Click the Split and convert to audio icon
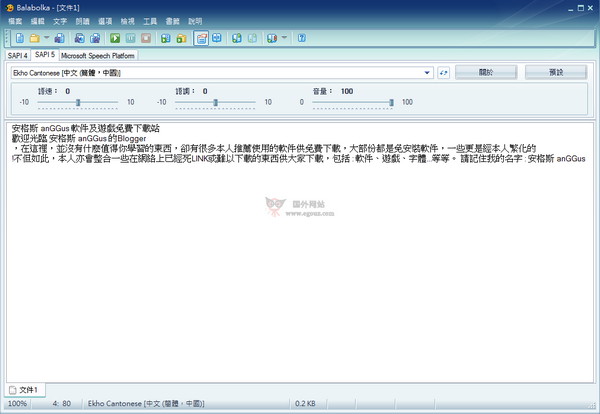This screenshot has width=600, height=414. (95, 38)
